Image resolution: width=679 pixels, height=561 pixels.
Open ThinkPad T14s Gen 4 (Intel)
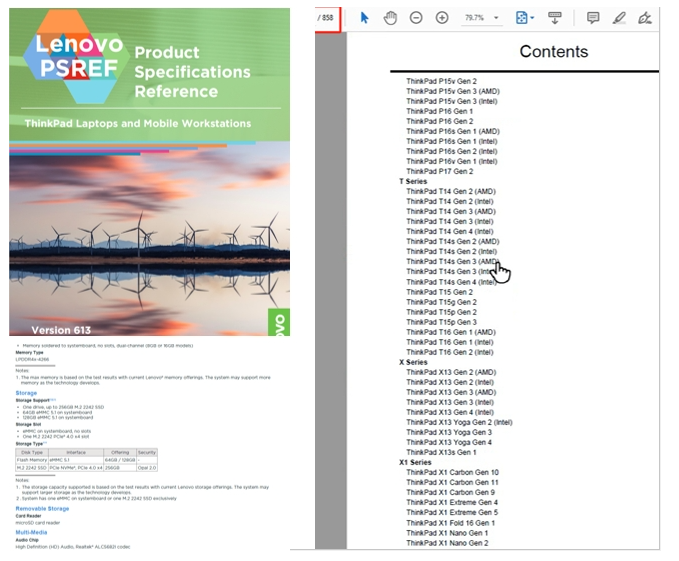pyautogui.click(x=451, y=282)
